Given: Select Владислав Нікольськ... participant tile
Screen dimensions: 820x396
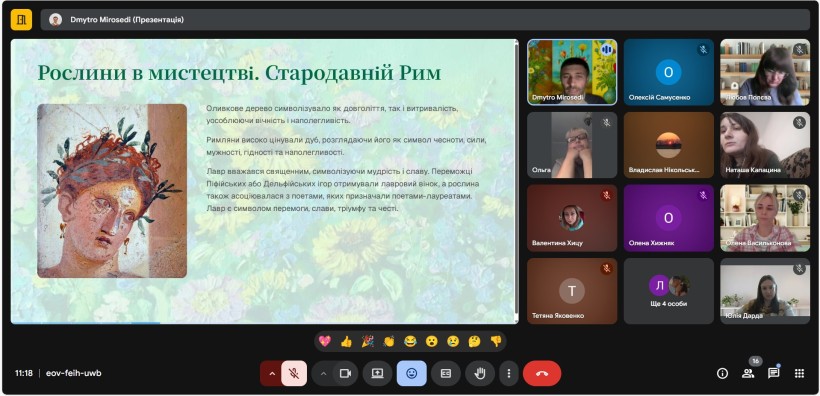Looking at the screenshot, I should click(669, 145).
